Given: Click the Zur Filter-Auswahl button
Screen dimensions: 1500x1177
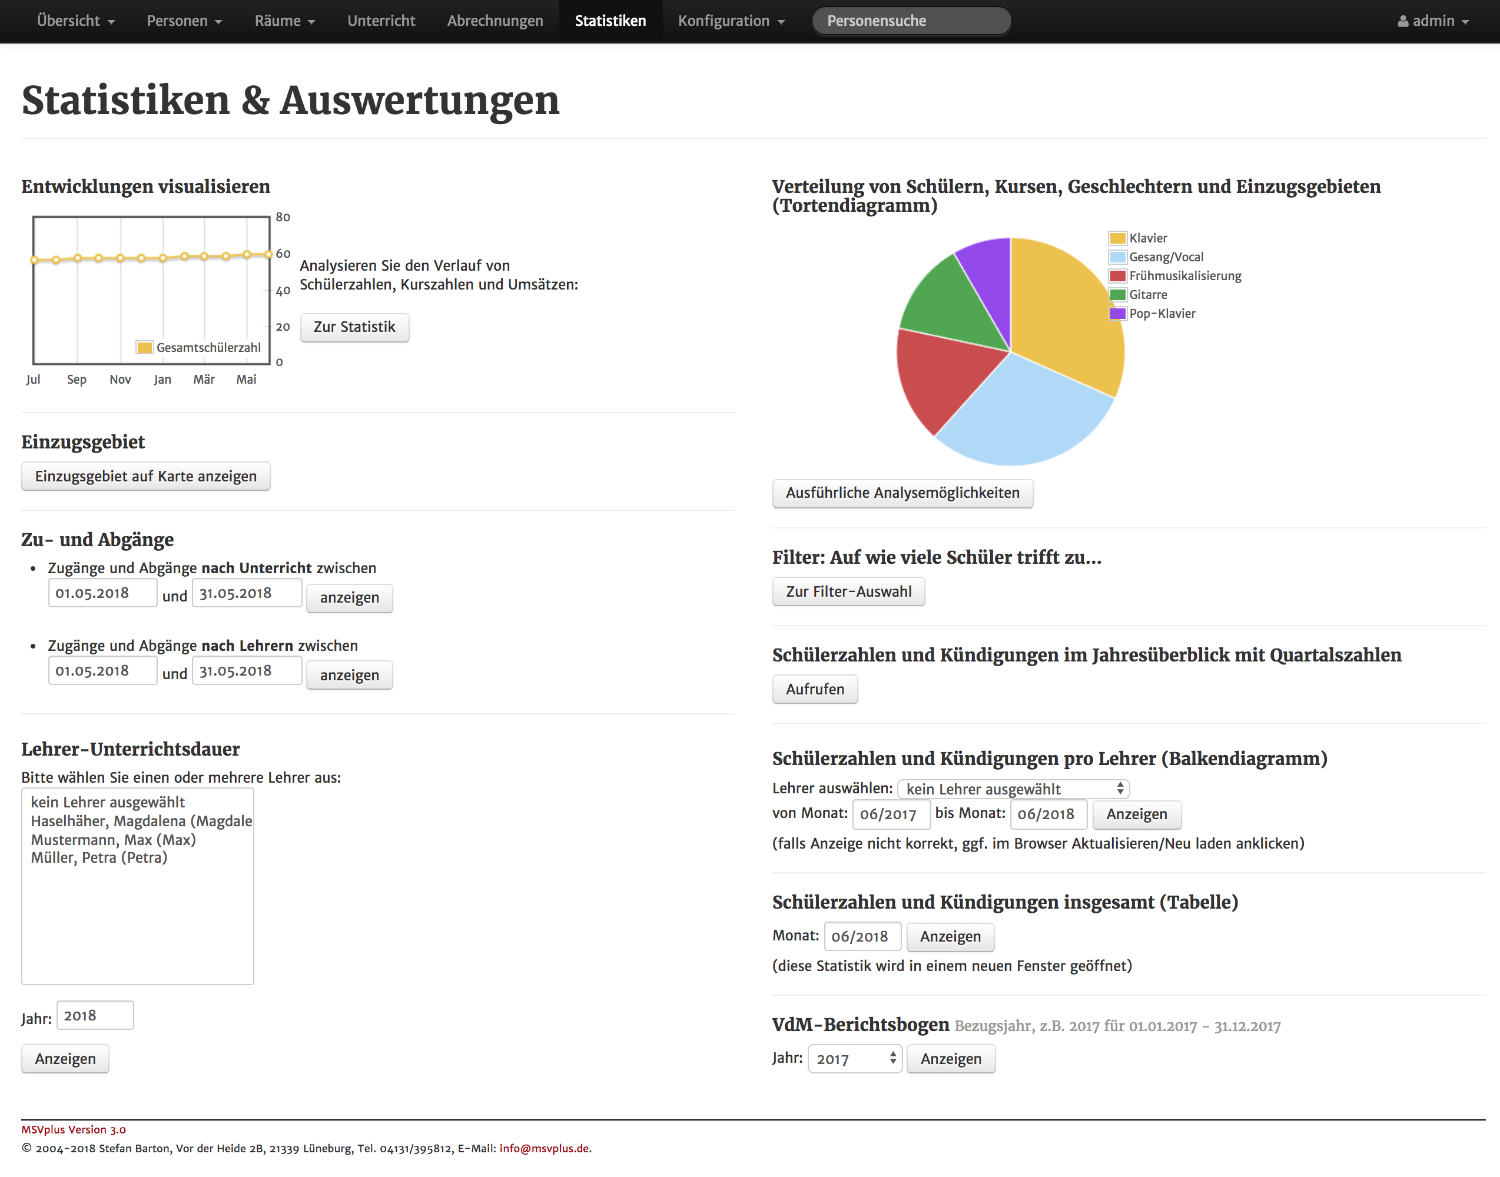Looking at the screenshot, I should (x=848, y=592).
